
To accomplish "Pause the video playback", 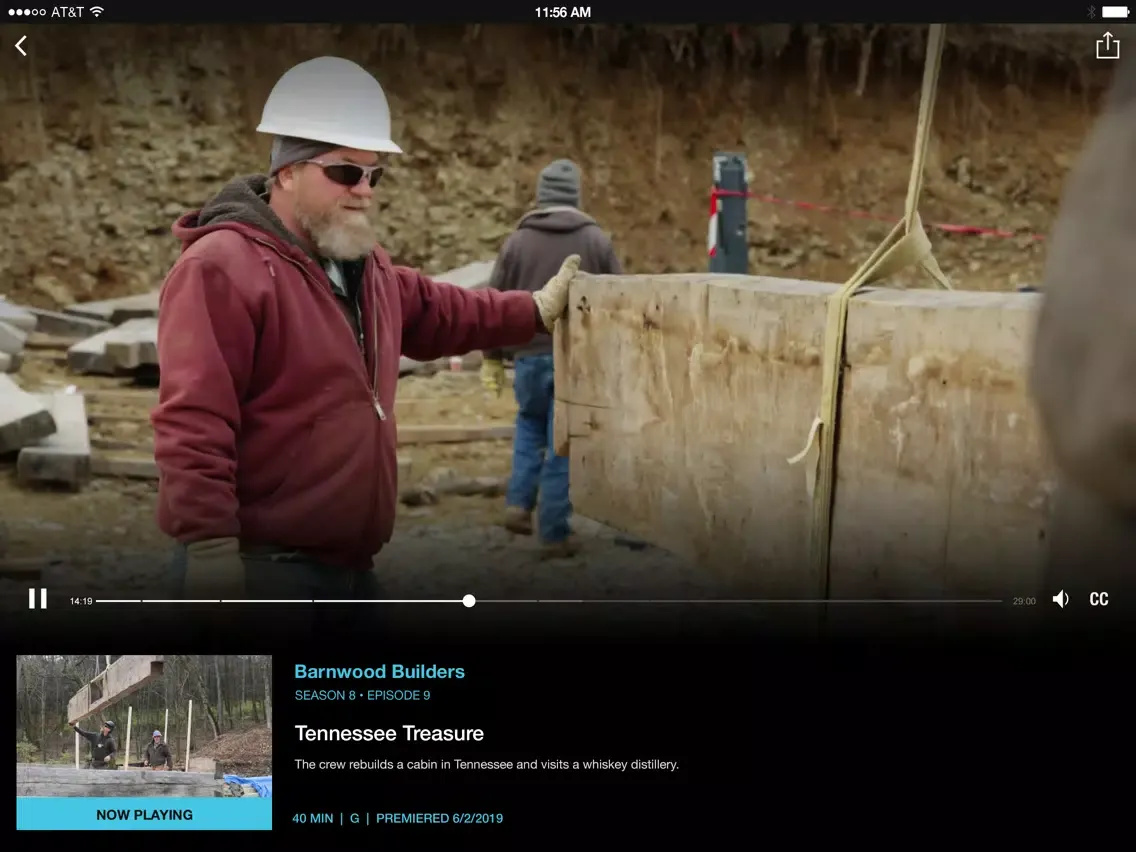I will pyautogui.click(x=38, y=598).
